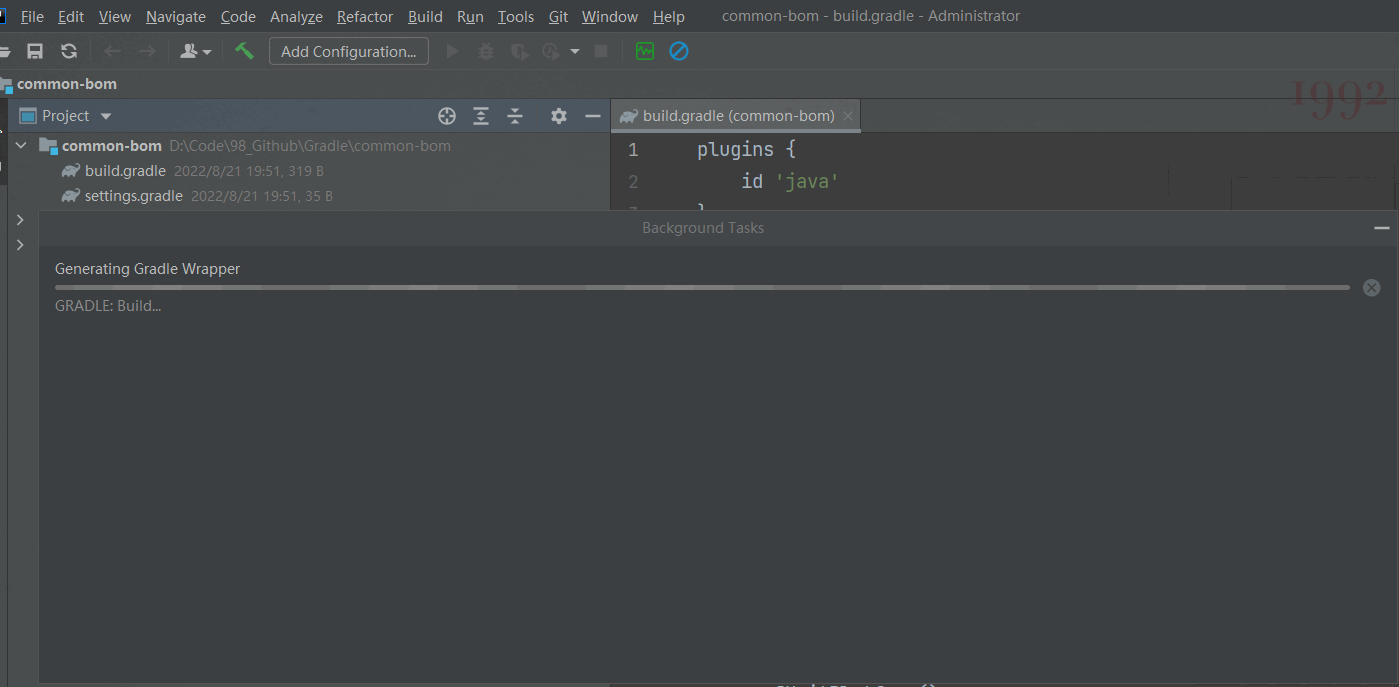Click the Add Configuration button
Viewport: 1399px width, 687px height.
(x=348, y=51)
